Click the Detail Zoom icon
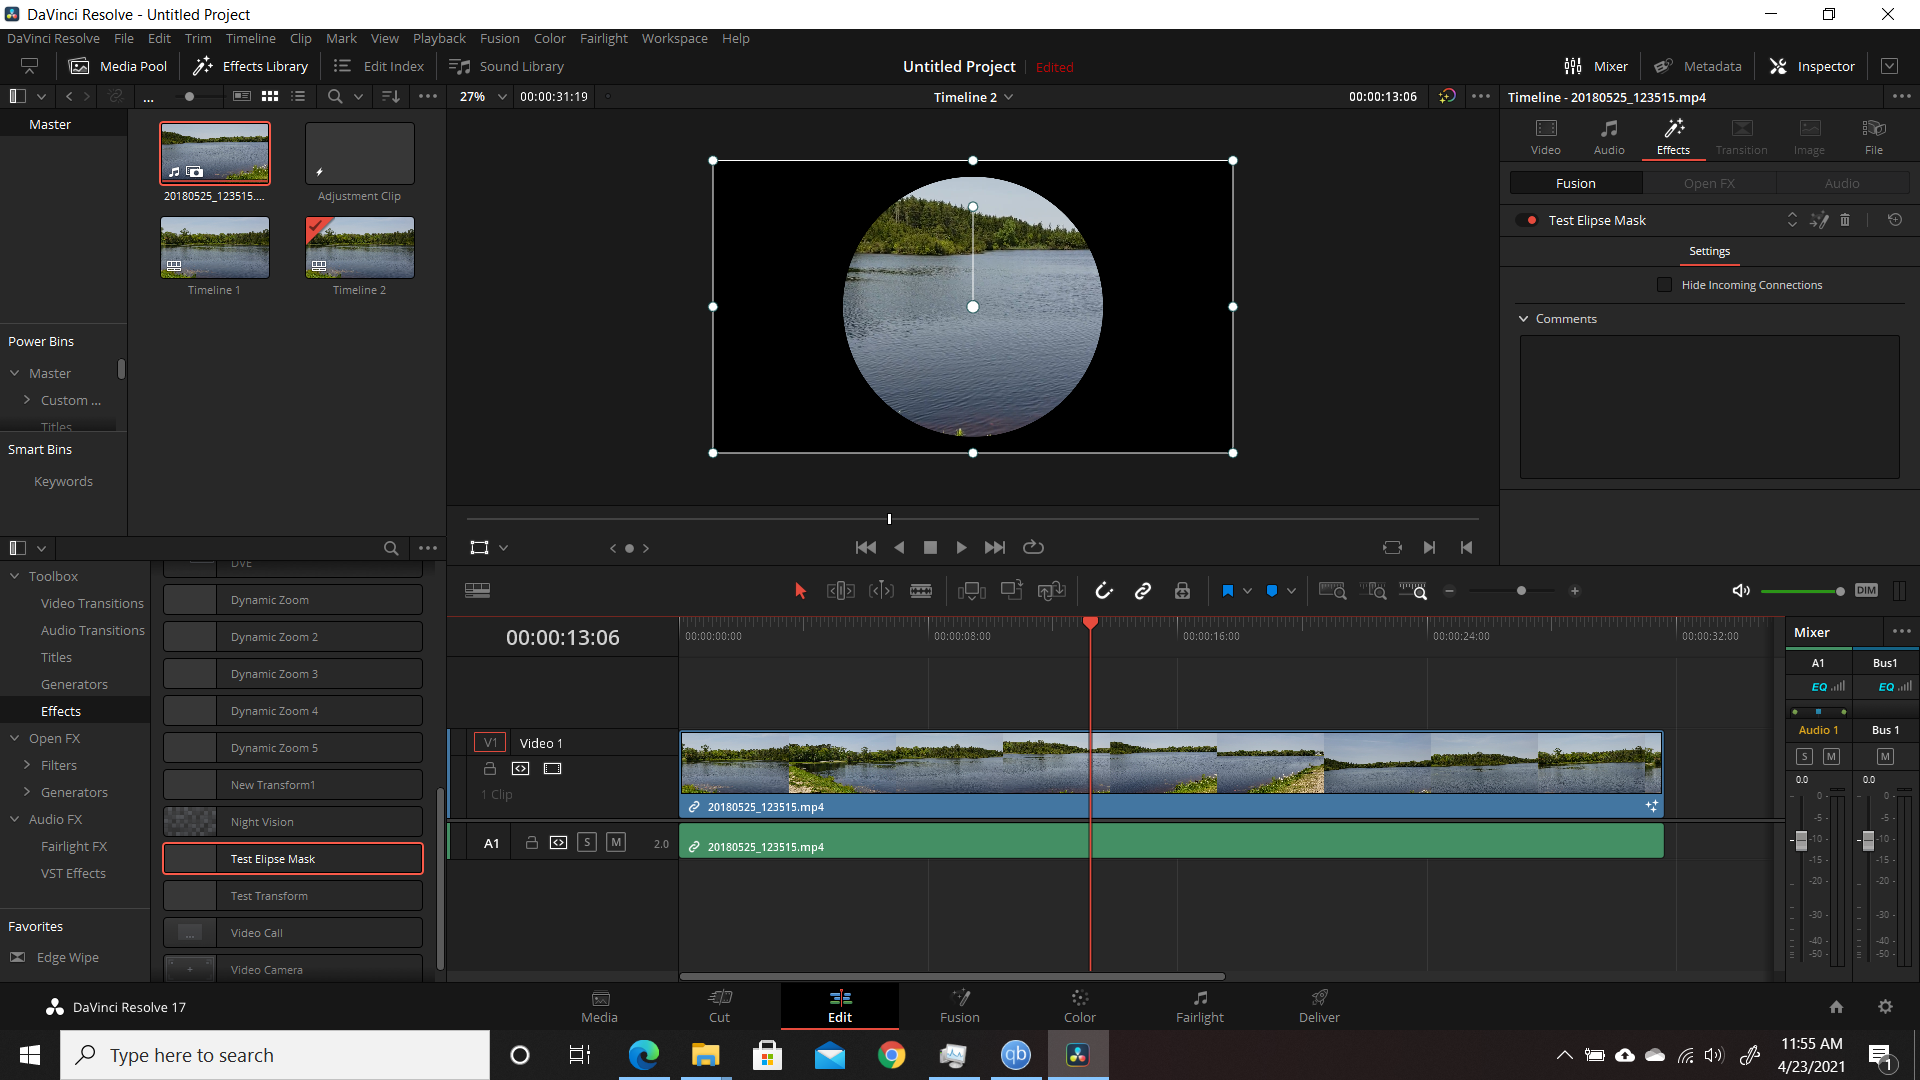This screenshot has width=1920, height=1080. [1373, 591]
